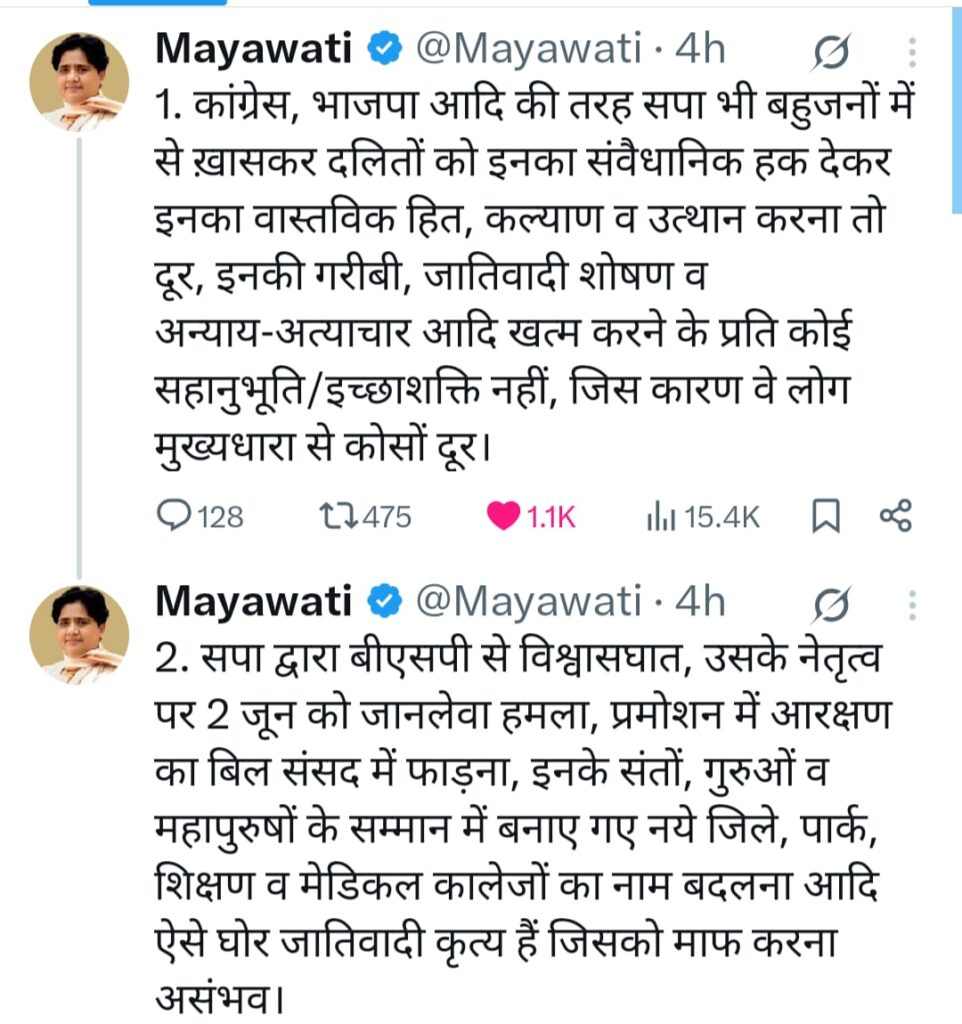
Task: Unlike the first tweet with 1.1K likes
Action: (501, 516)
